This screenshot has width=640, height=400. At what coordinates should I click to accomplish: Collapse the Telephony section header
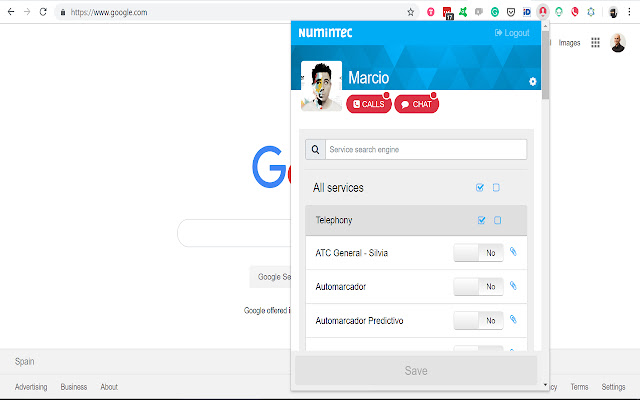(x=416, y=220)
